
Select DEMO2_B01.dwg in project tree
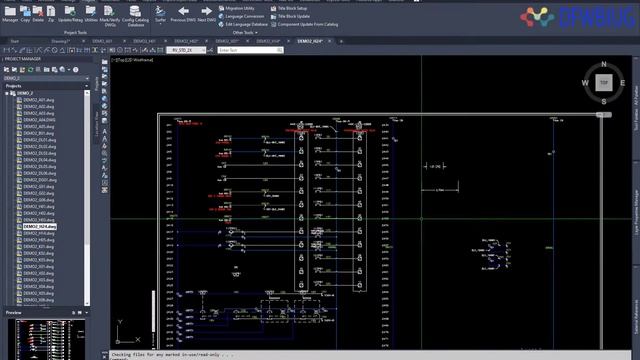[x=38, y=133]
